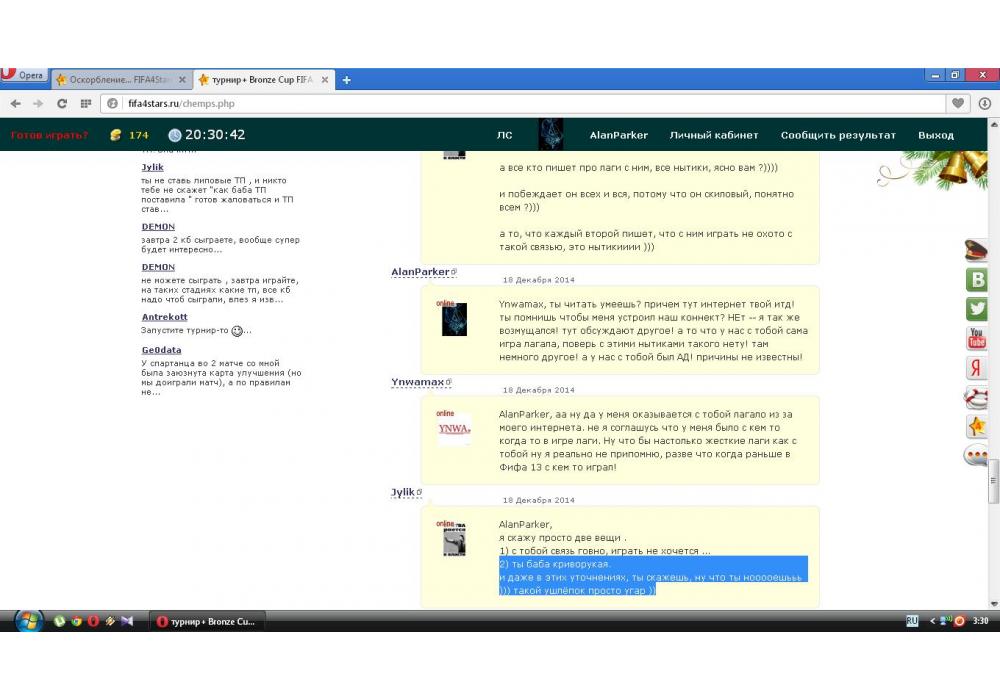Go back using the browser back arrow

16,104
